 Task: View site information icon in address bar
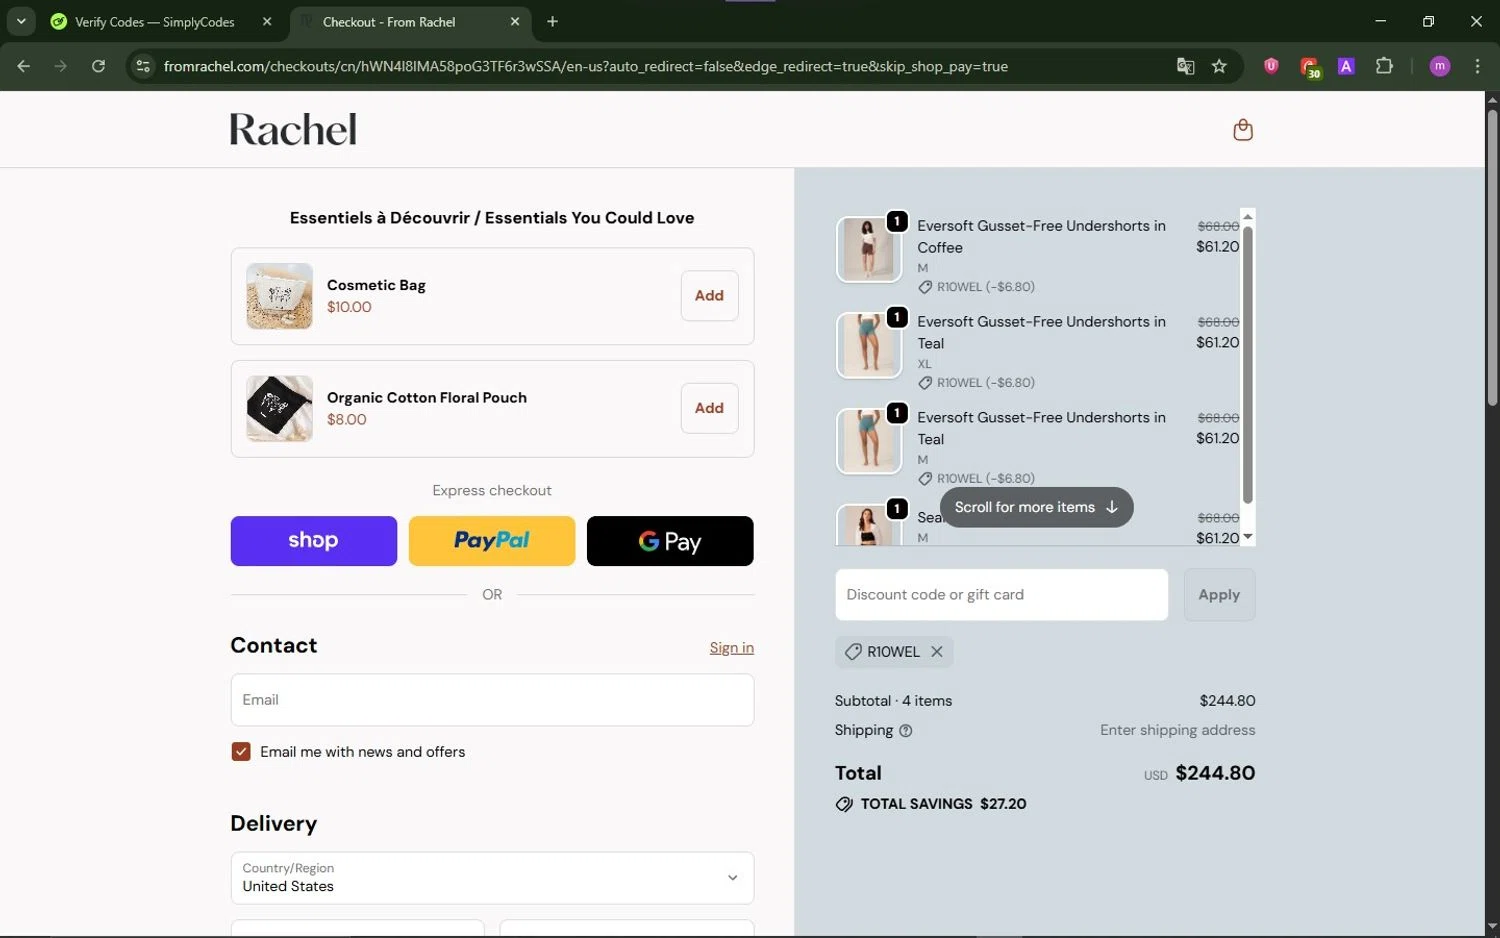143,66
